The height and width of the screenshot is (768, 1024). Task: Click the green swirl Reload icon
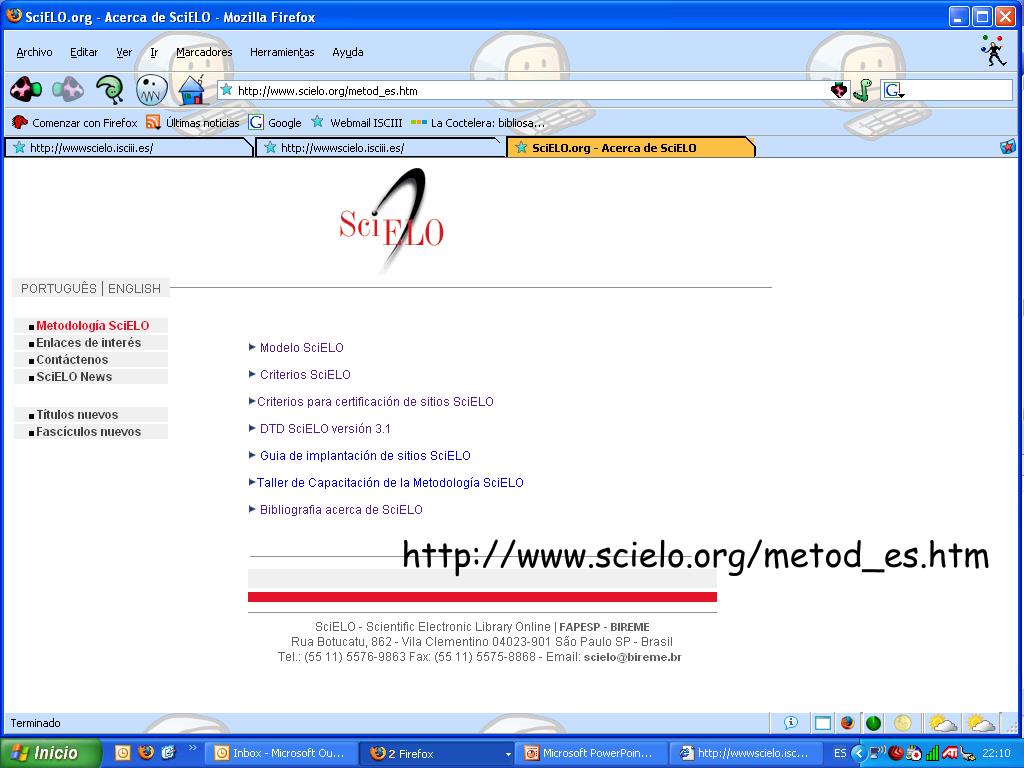[110, 89]
